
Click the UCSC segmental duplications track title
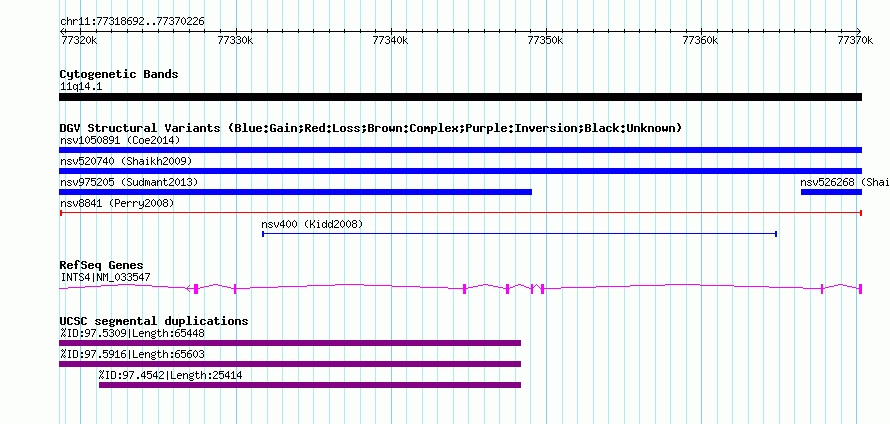tap(154, 321)
